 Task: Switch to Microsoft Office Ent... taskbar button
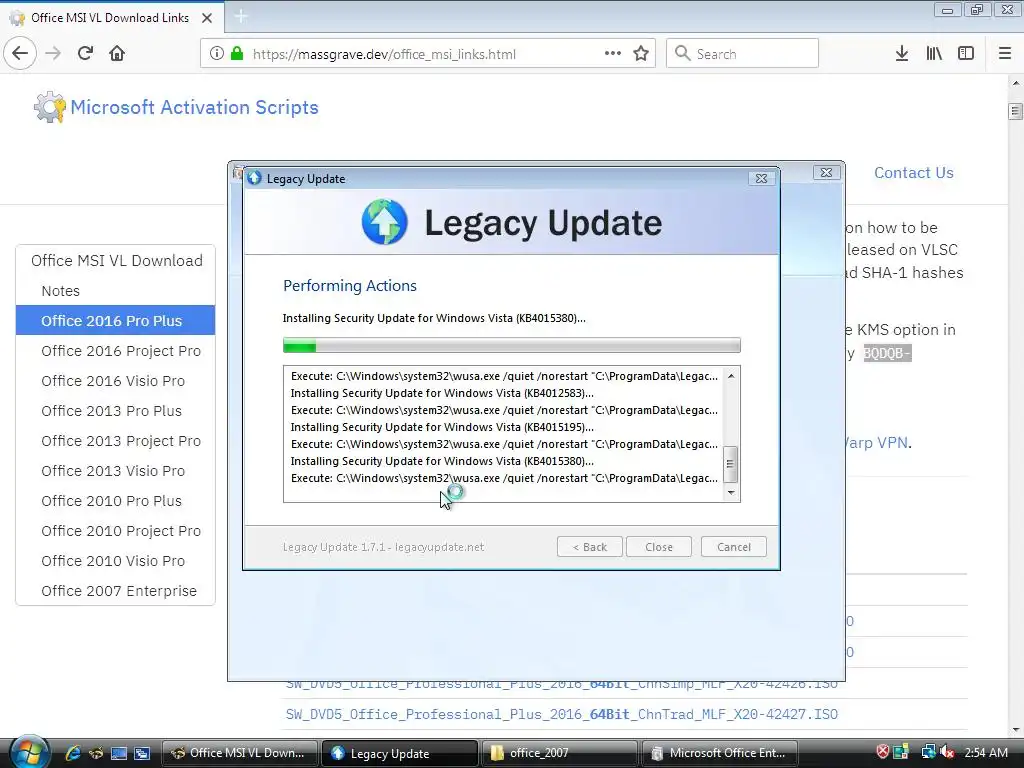pyautogui.click(x=719, y=753)
